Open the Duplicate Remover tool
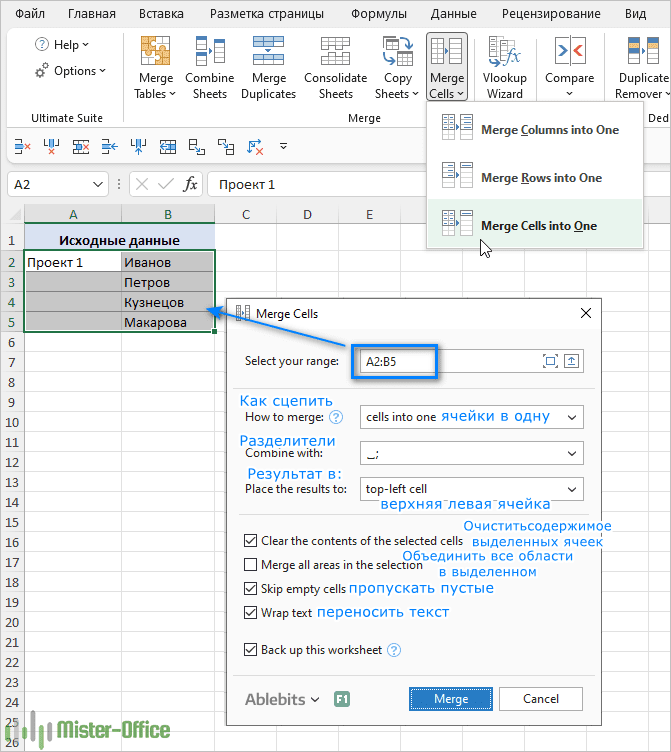 [642, 67]
